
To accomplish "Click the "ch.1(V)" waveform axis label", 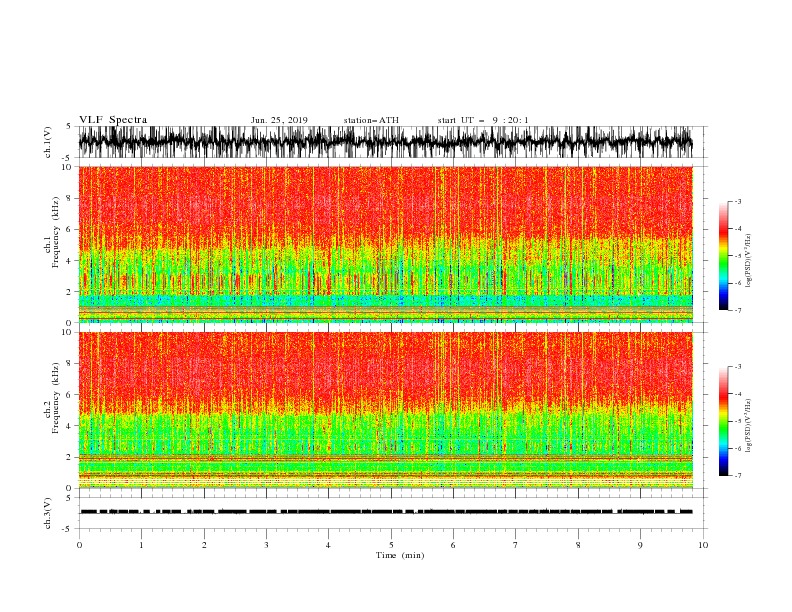I will click(48, 142).
